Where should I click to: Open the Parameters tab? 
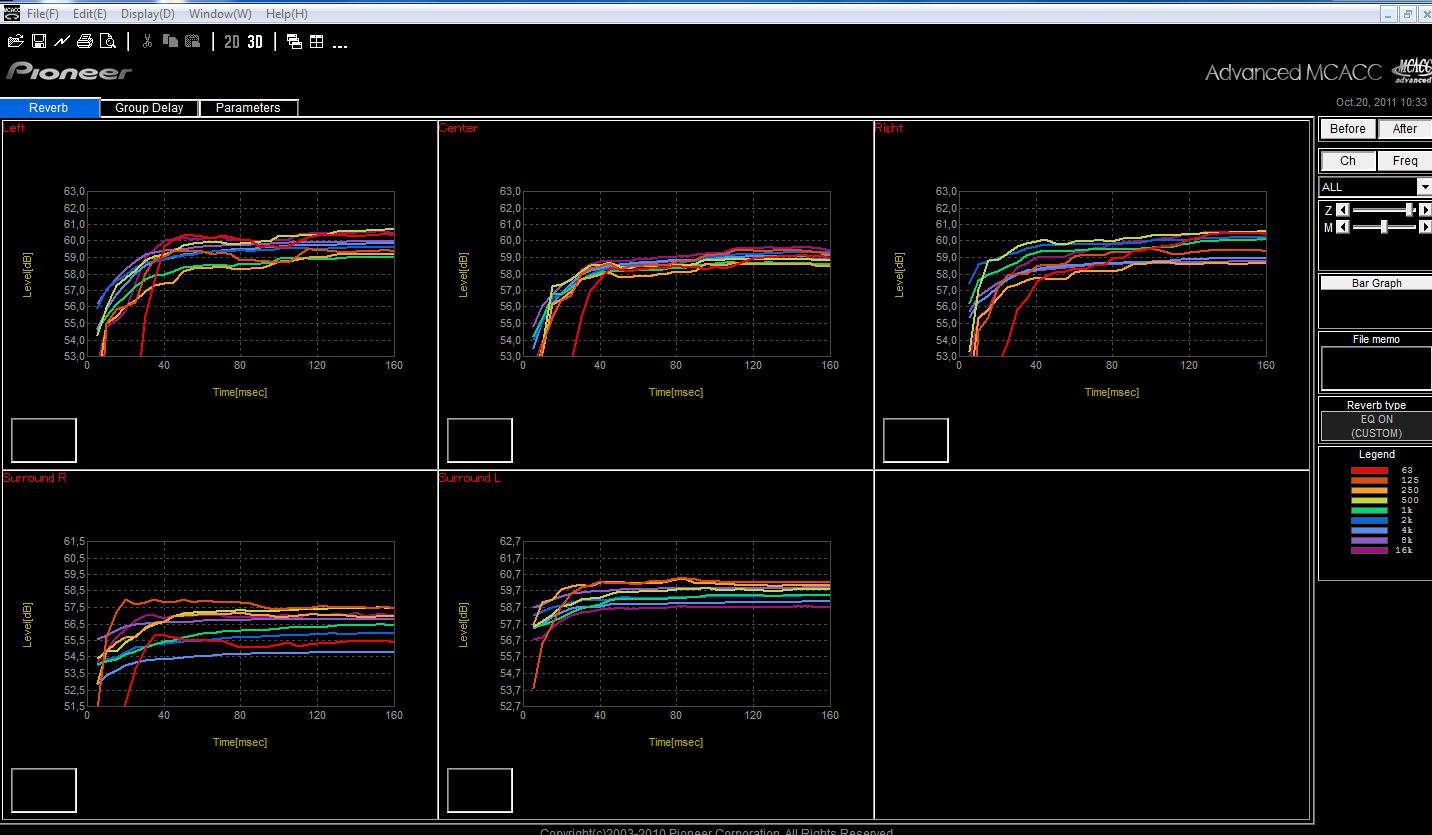[248, 108]
